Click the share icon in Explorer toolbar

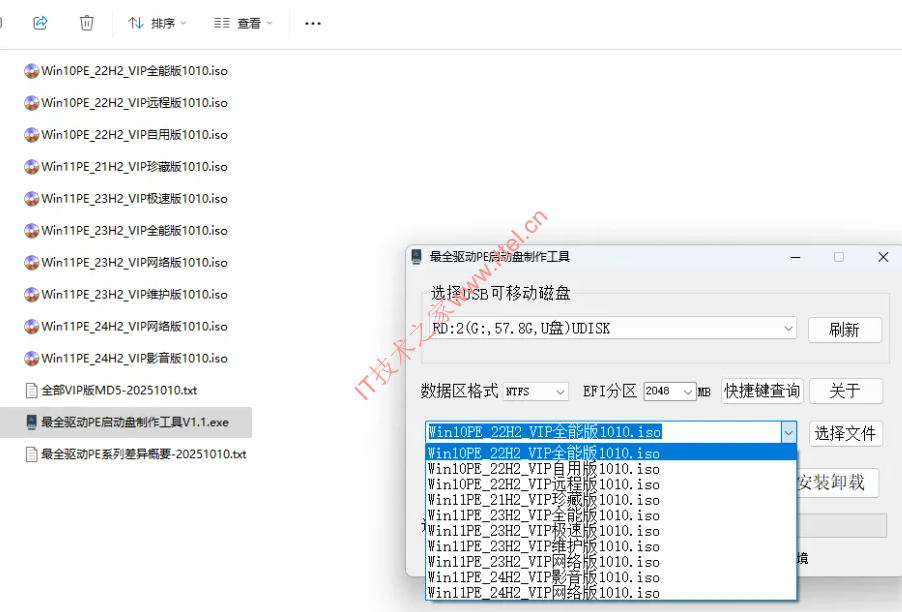click(40, 22)
